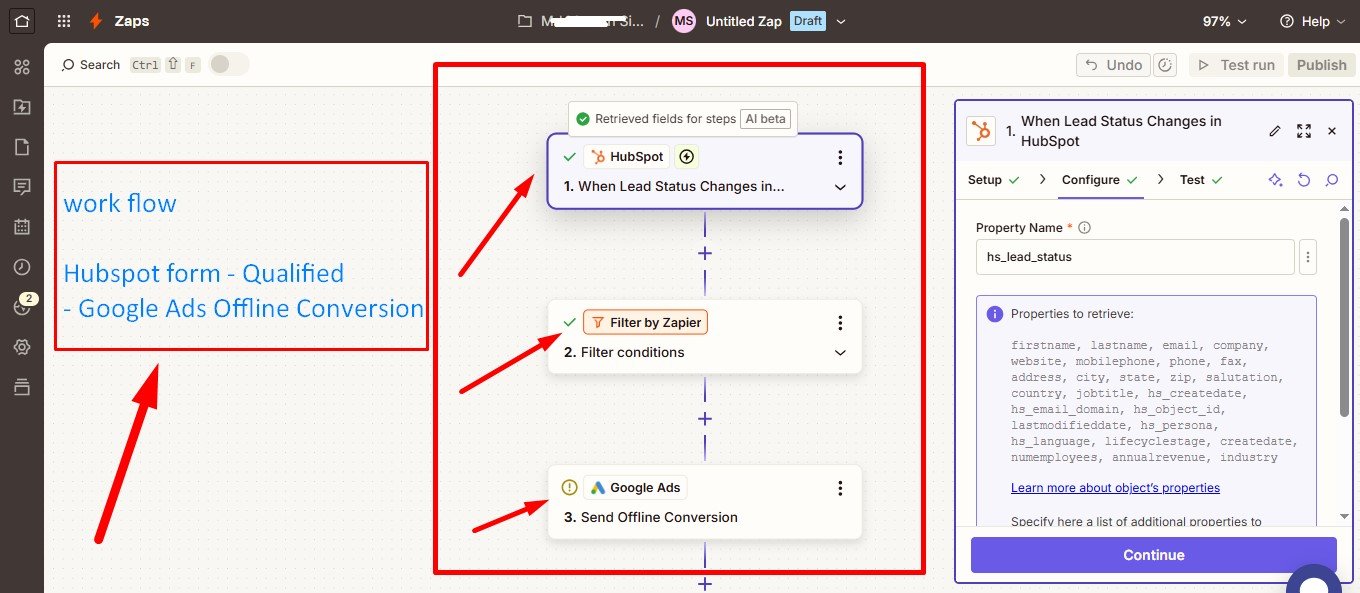Click the hs_lead_status Property Name field
This screenshot has width=1360, height=593.
[1135, 257]
